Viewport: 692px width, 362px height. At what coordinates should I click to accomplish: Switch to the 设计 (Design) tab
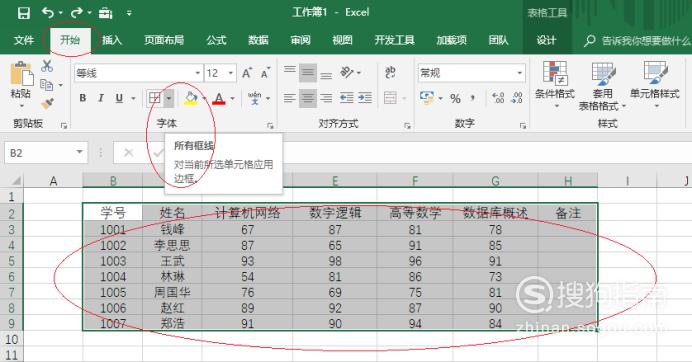click(546, 40)
